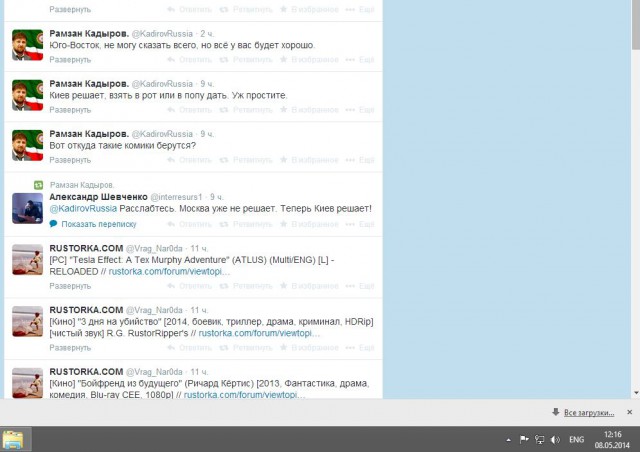640x452 pixels.
Task: Click the page vertical scrollbar thumb
Action: tap(636, 24)
